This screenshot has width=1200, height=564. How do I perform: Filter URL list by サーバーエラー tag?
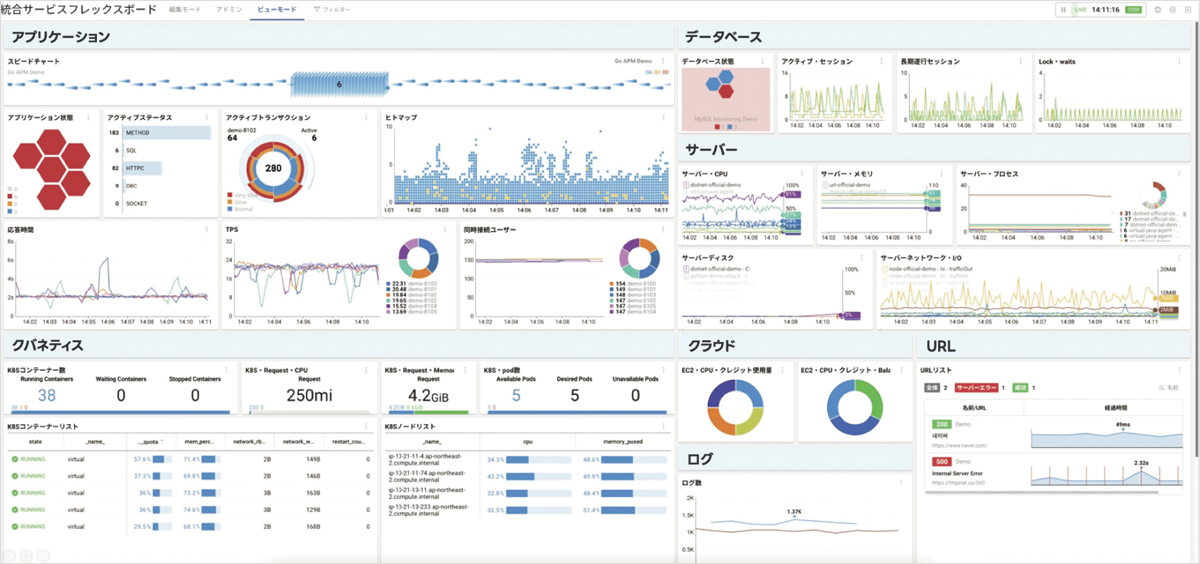[x=976, y=387]
